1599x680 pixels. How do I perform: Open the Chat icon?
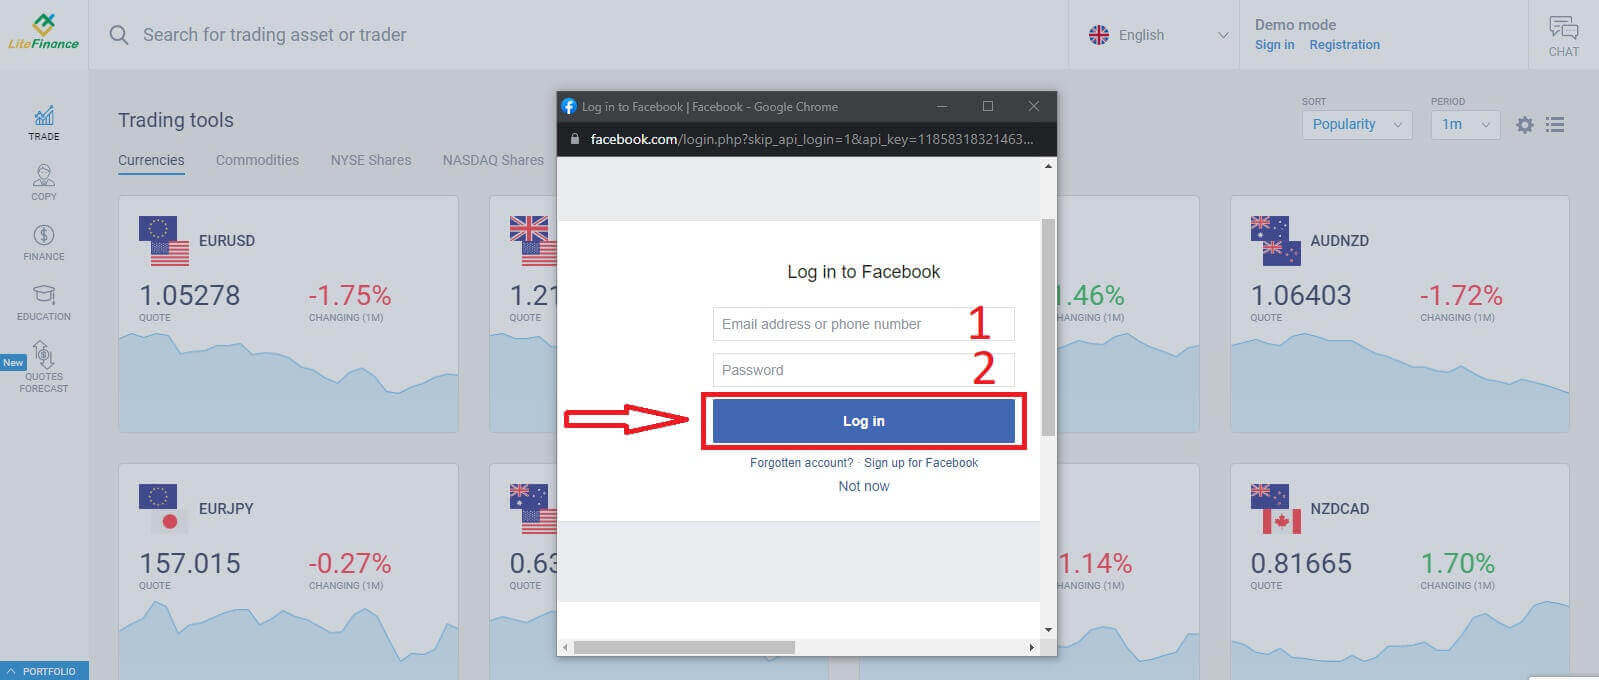tap(1563, 36)
